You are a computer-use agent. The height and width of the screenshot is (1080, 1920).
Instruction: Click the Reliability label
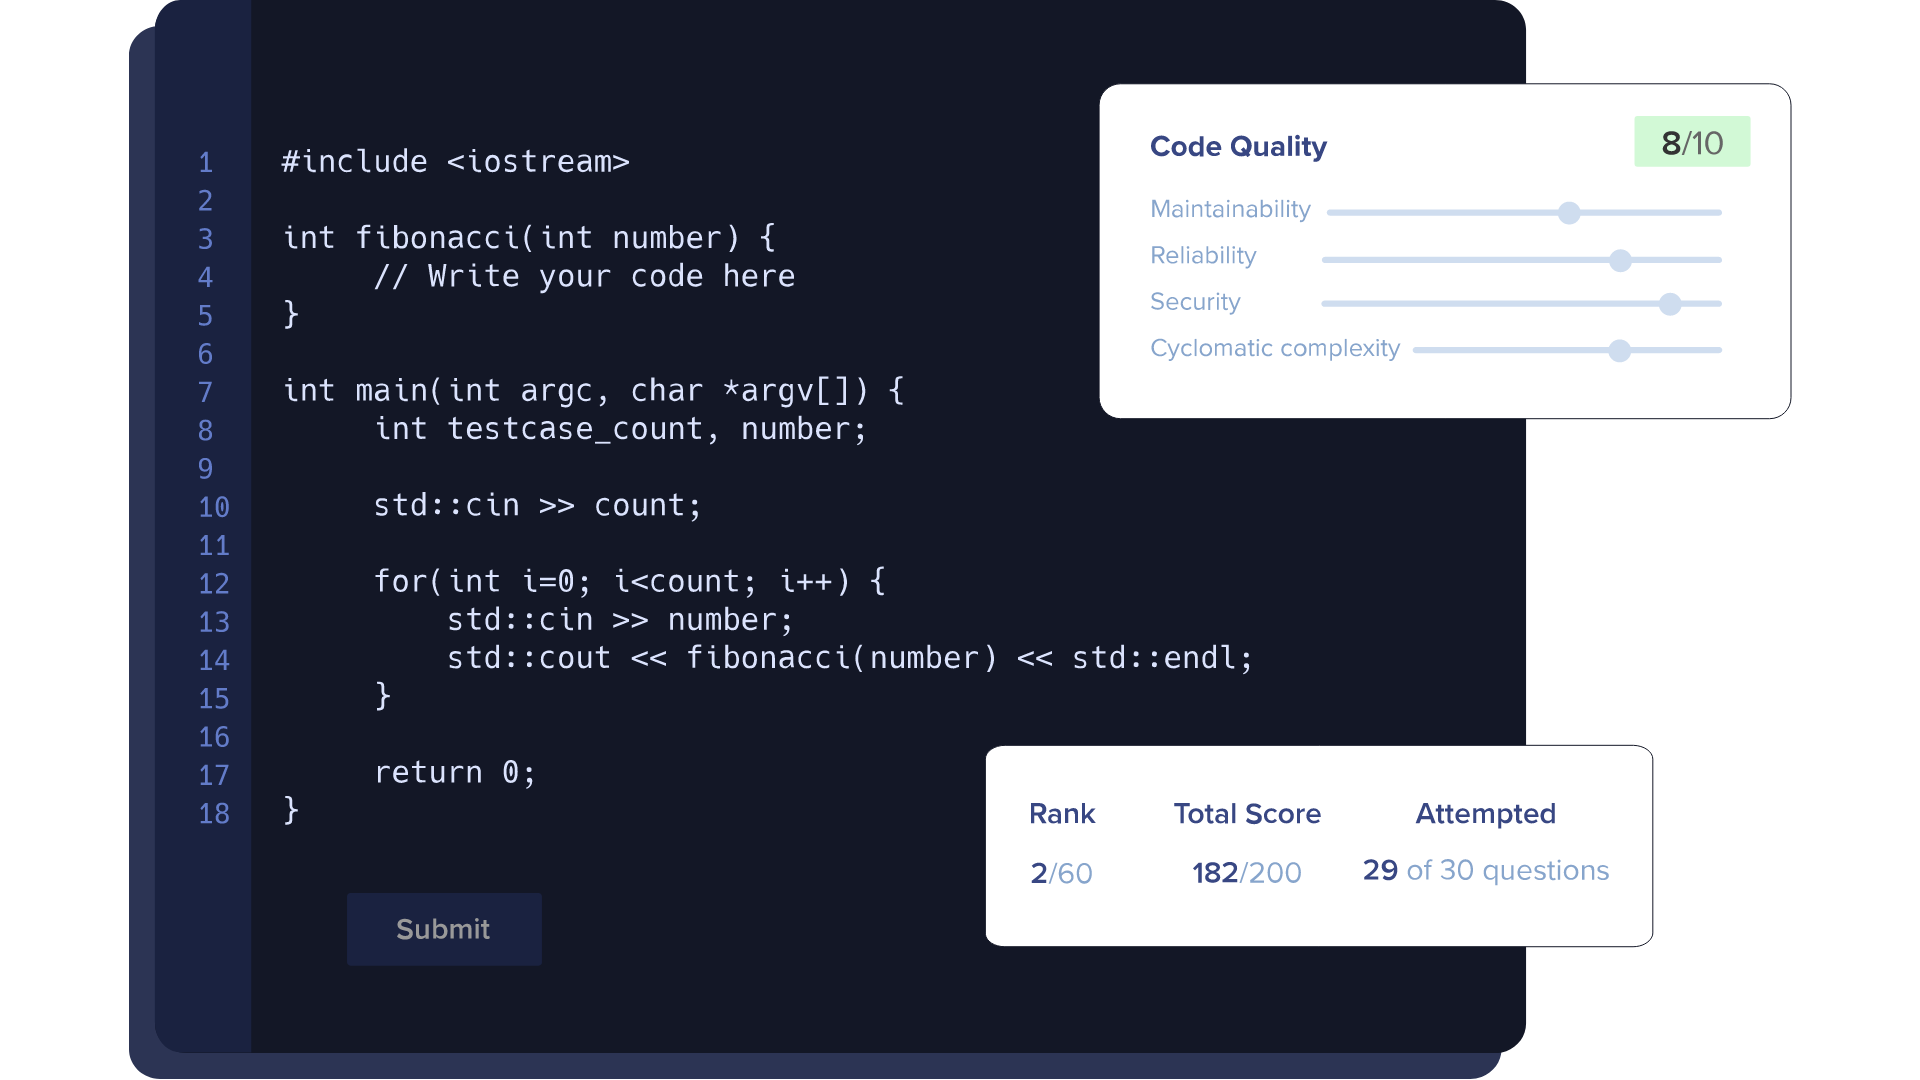coord(1203,256)
